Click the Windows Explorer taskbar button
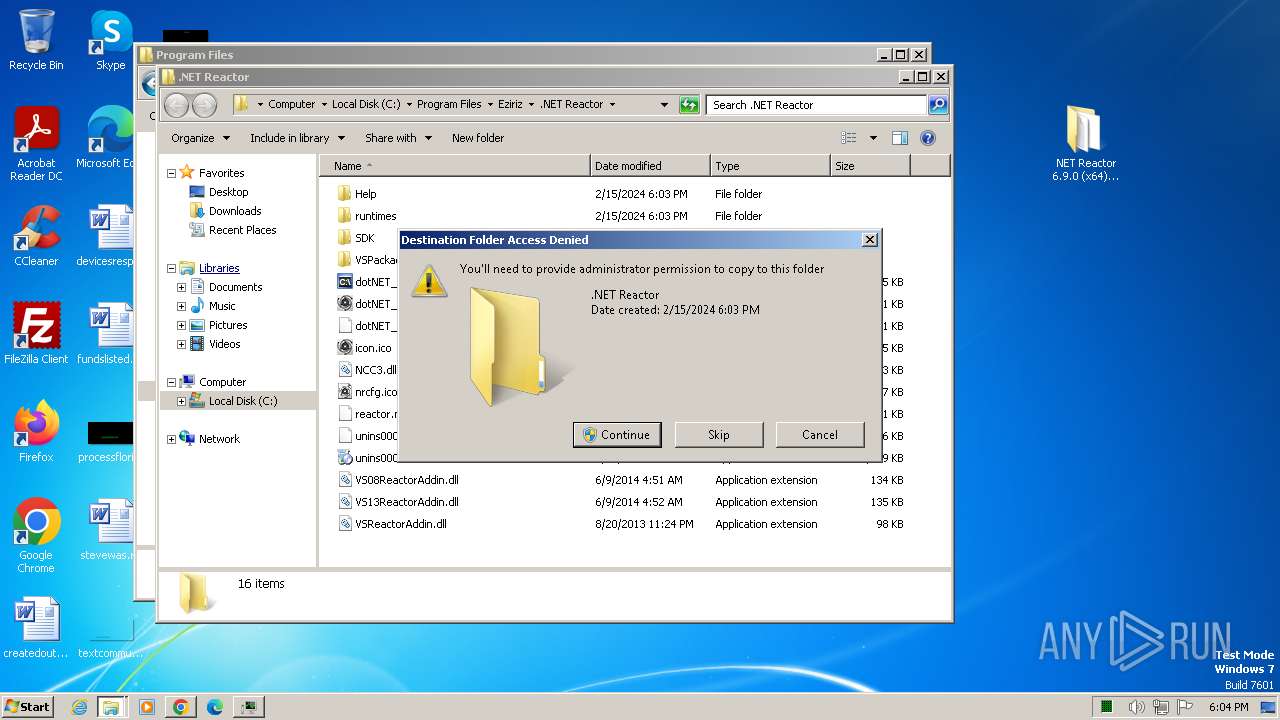The width and height of the screenshot is (1280, 720). pos(111,707)
